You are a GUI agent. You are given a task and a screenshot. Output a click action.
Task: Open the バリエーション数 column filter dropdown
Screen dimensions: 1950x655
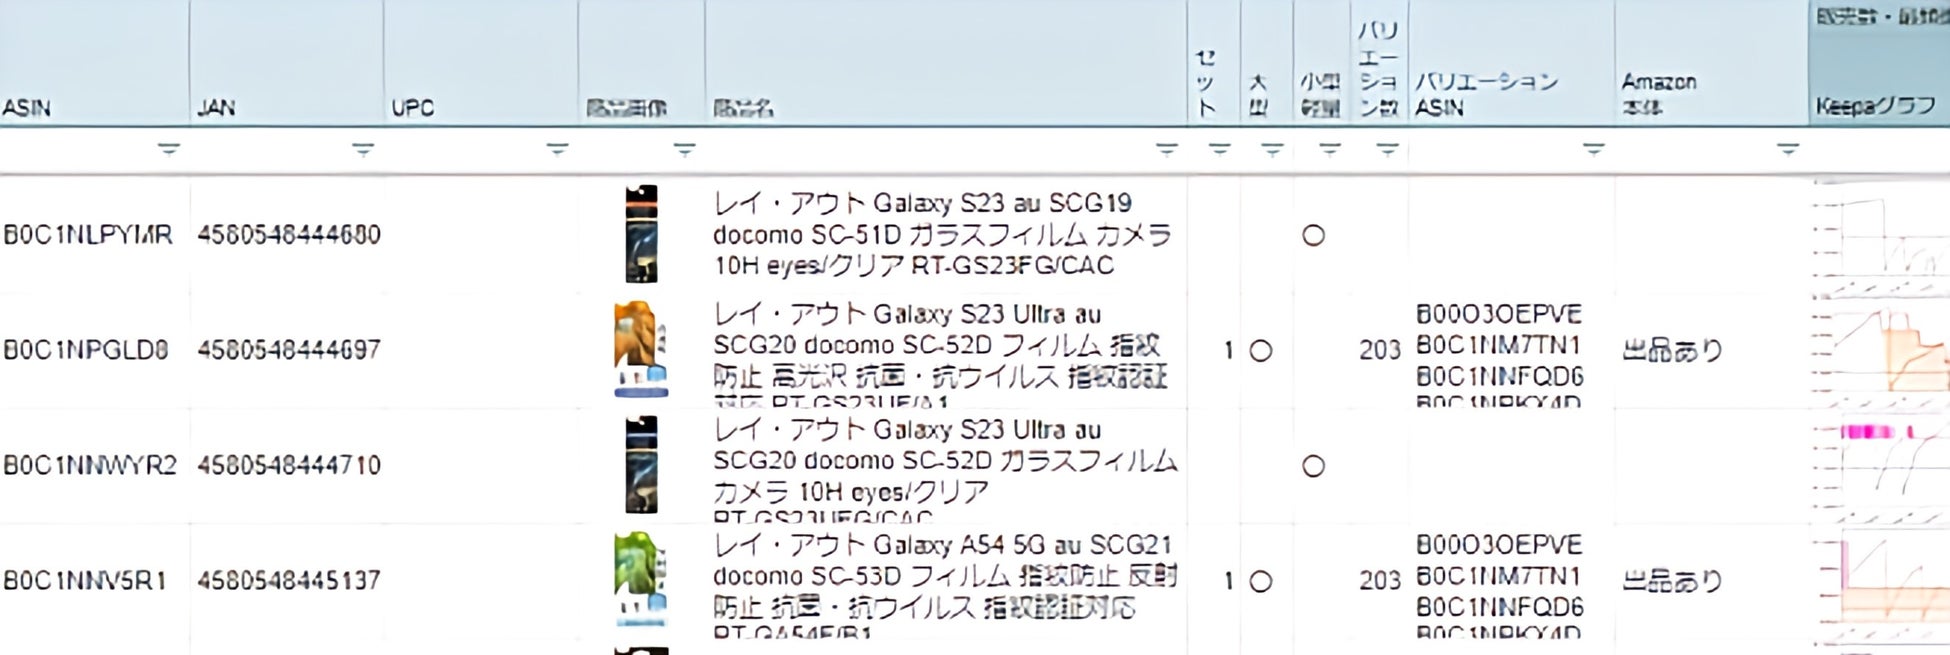pos(1387,150)
